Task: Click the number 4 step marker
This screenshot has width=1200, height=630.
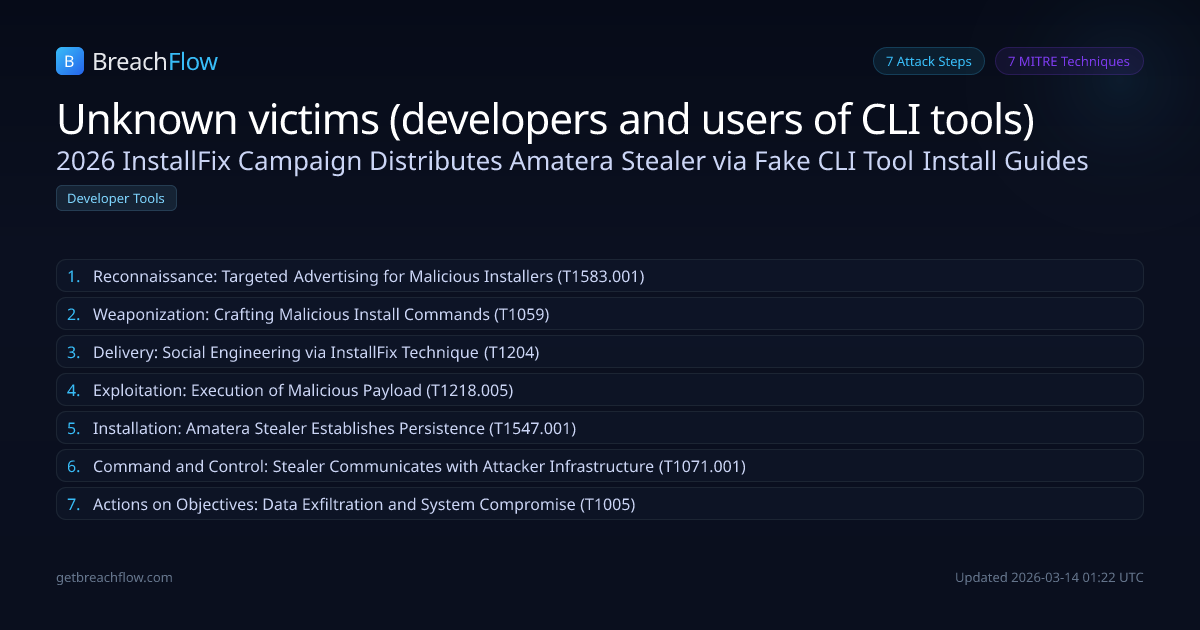Action: [x=73, y=390]
